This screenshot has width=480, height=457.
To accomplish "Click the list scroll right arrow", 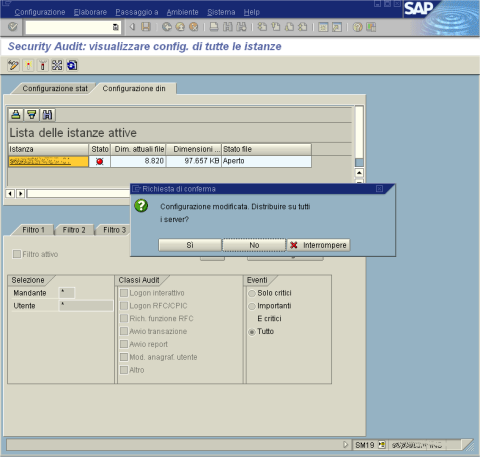I will (x=21, y=193).
